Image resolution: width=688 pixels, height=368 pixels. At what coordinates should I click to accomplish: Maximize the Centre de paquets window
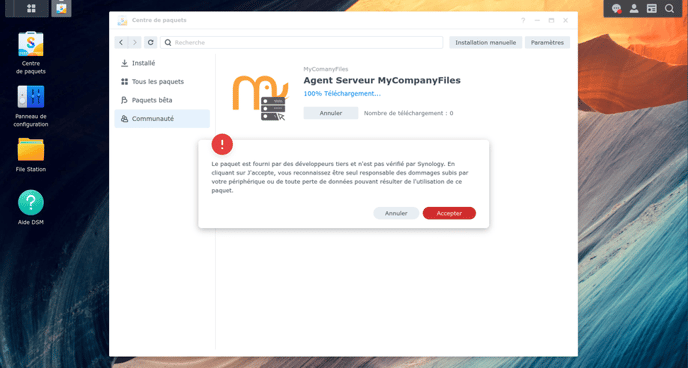(x=551, y=20)
